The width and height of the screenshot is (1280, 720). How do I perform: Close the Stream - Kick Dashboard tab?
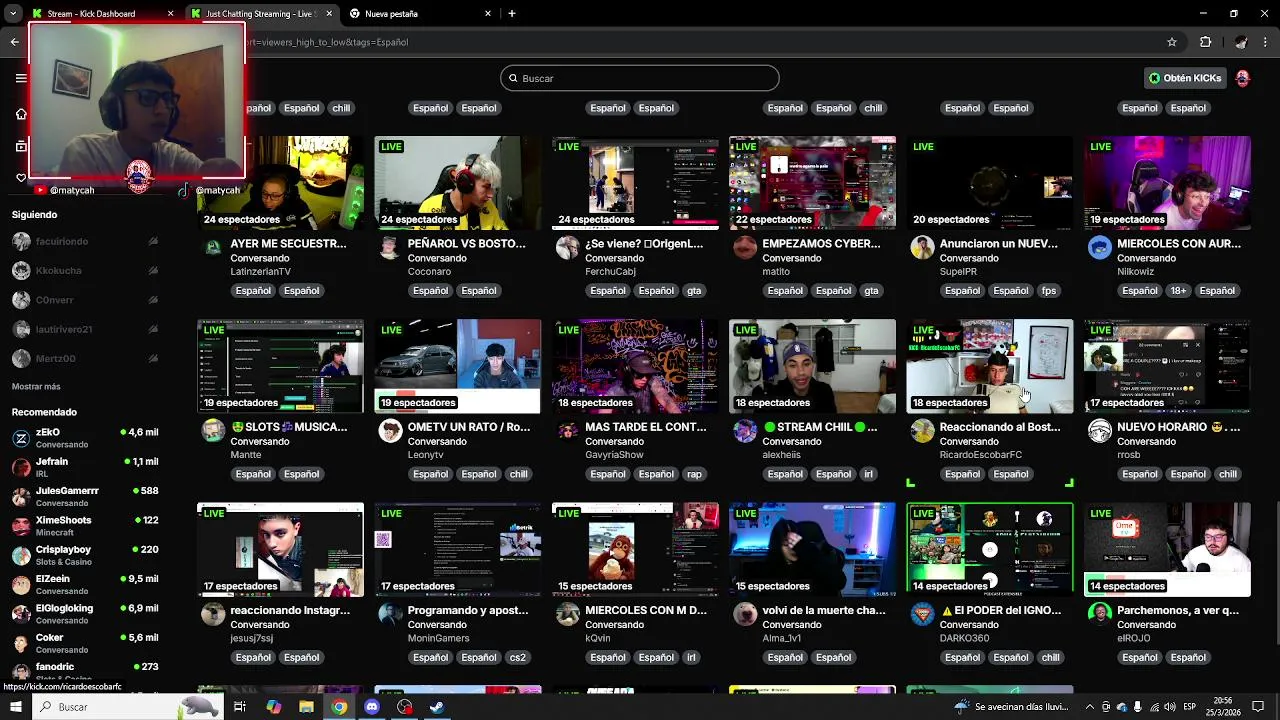point(170,14)
